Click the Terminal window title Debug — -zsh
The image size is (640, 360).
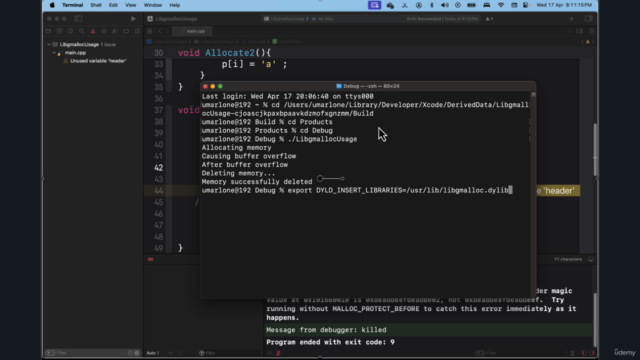[x=371, y=86]
